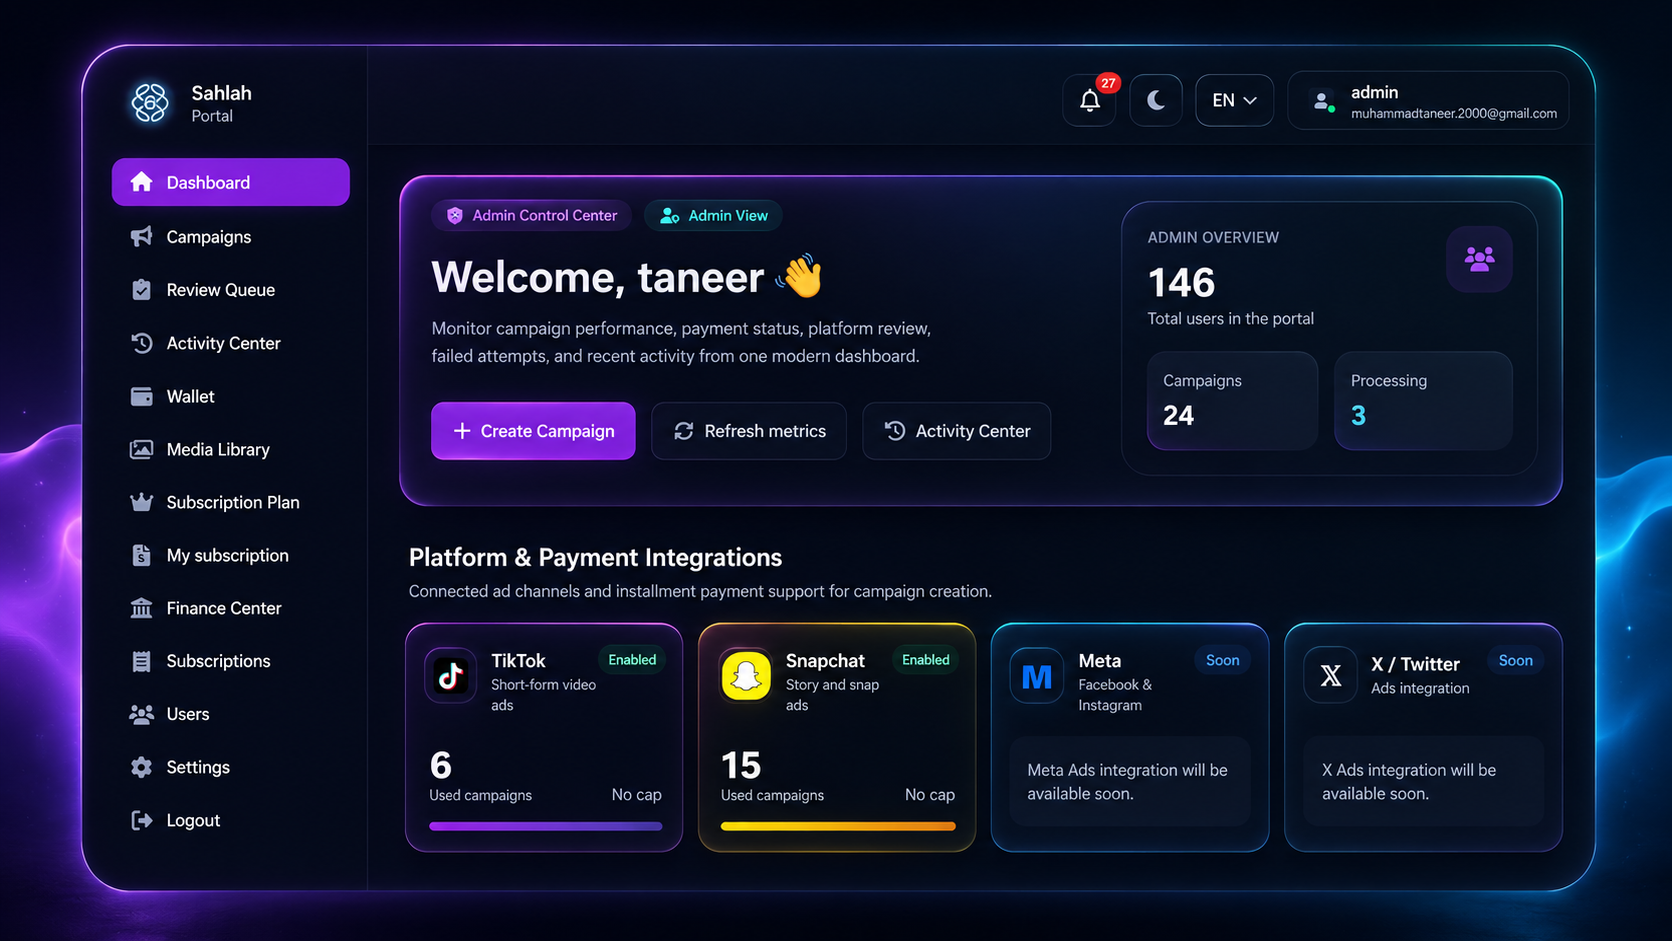Click the TikTok No cap label
This screenshot has width=1672, height=941.
pos(637,795)
